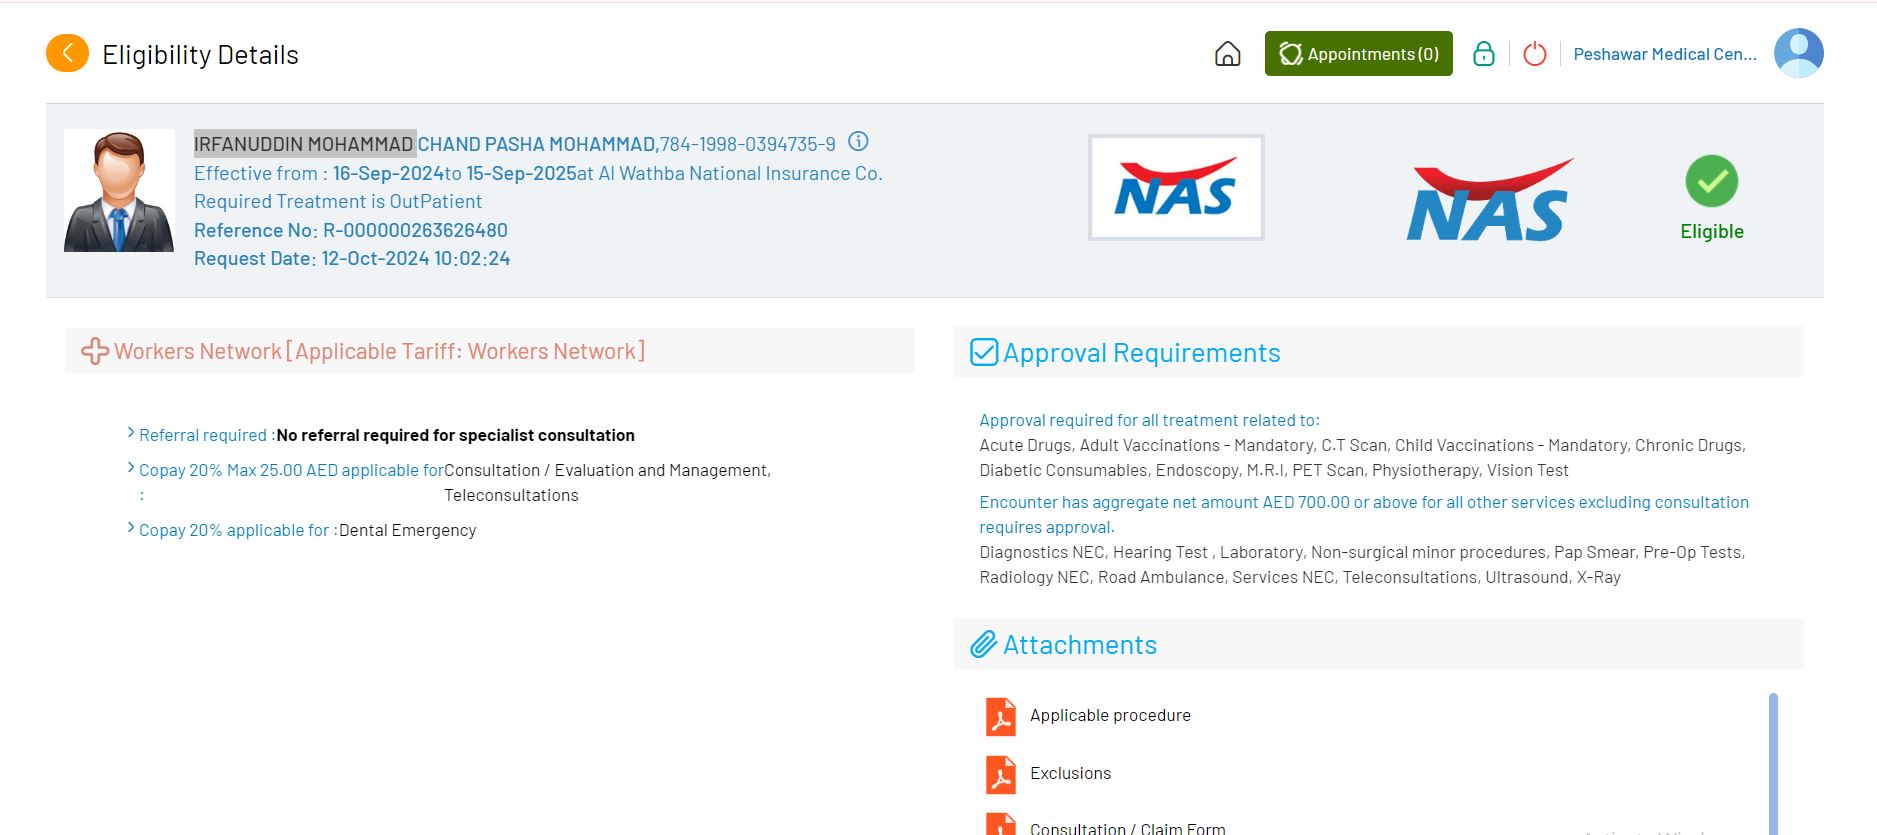Click the patient photo thumbnail
The height and width of the screenshot is (835, 1877).
119,190
